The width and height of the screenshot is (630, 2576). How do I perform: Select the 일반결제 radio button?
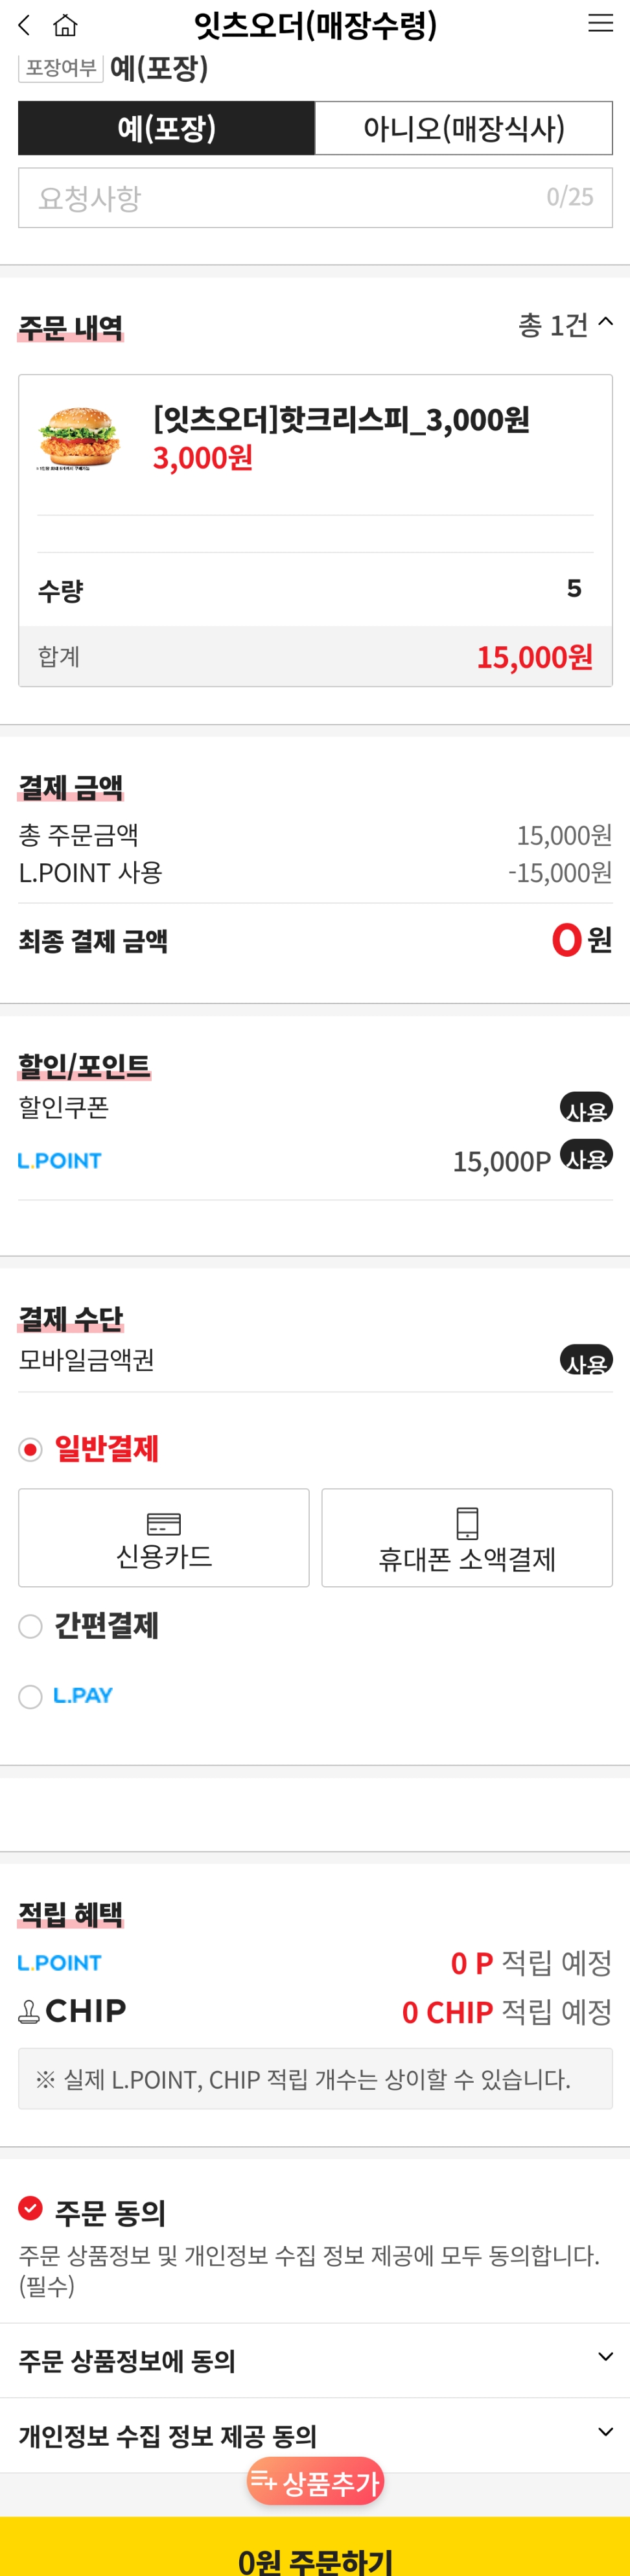coord(31,1449)
